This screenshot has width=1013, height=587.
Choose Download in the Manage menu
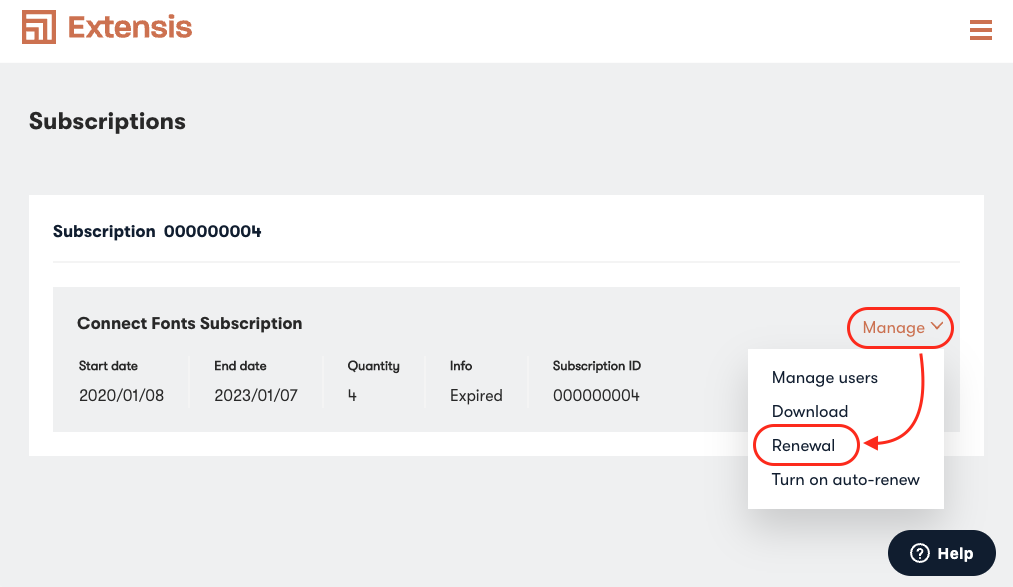click(x=809, y=411)
